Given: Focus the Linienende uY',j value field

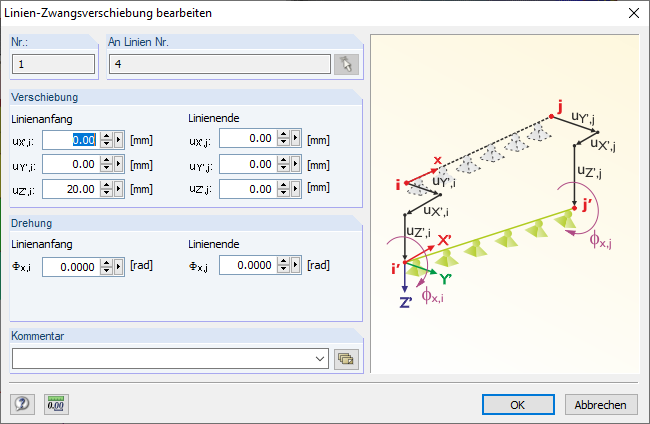Looking at the screenshot, I should click(x=248, y=165).
